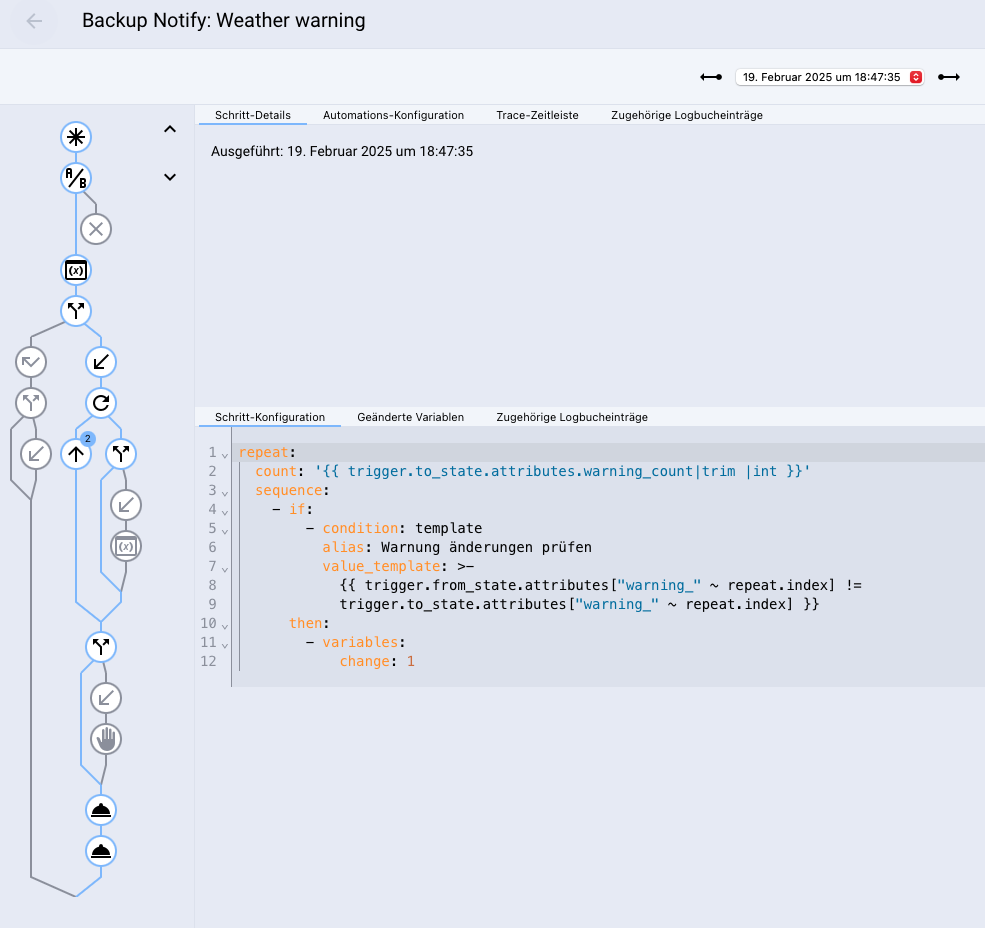Select the grey arrow node above the hand node

coord(106,698)
